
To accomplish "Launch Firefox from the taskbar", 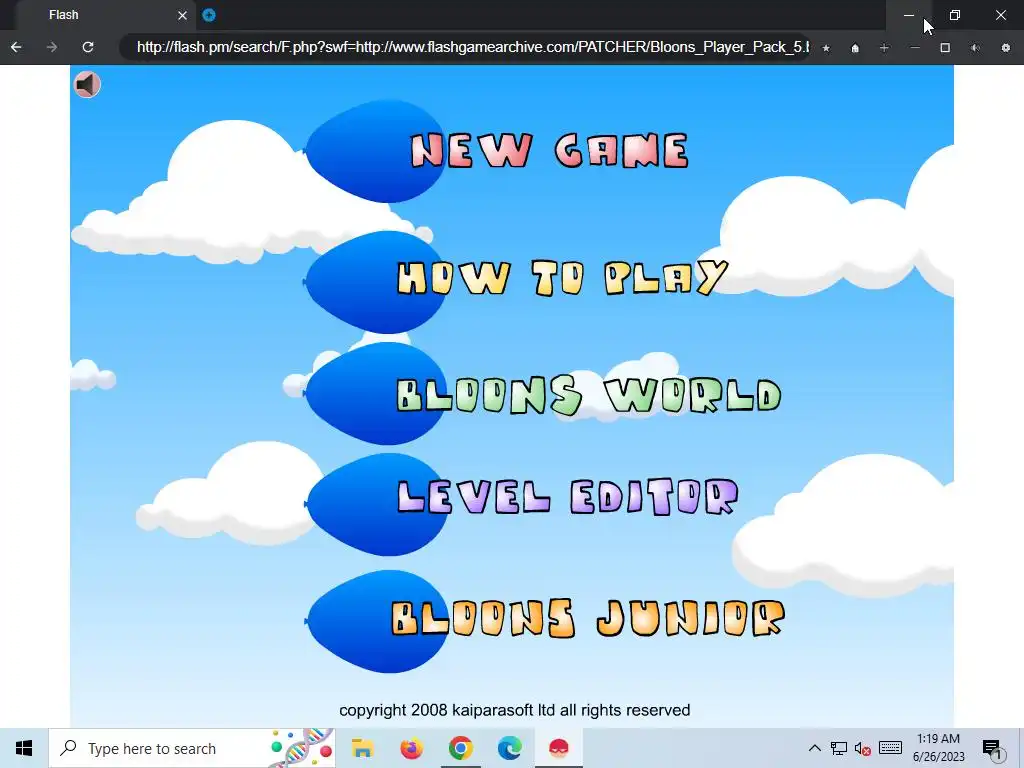I will pos(411,748).
